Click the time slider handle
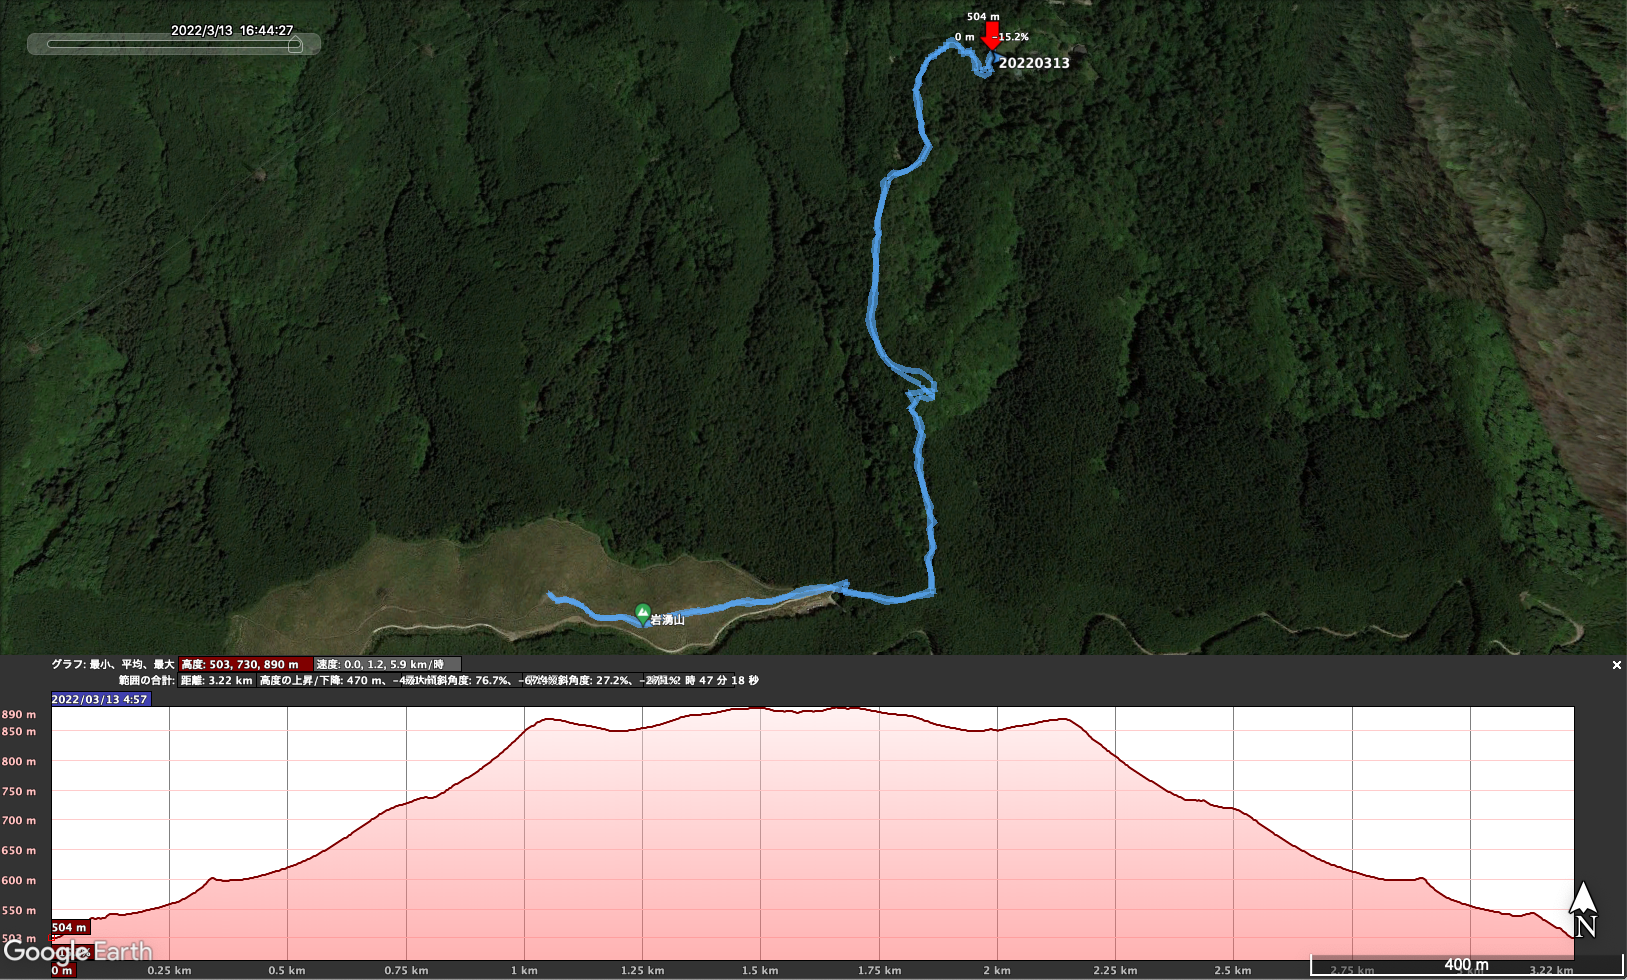The width and height of the screenshot is (1627, 980). pos(295,44)
